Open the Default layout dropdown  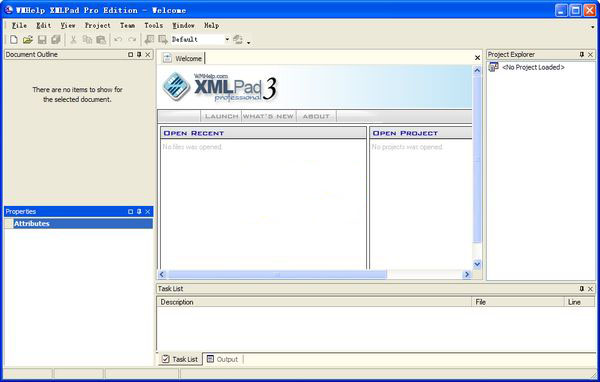point(227,39)
